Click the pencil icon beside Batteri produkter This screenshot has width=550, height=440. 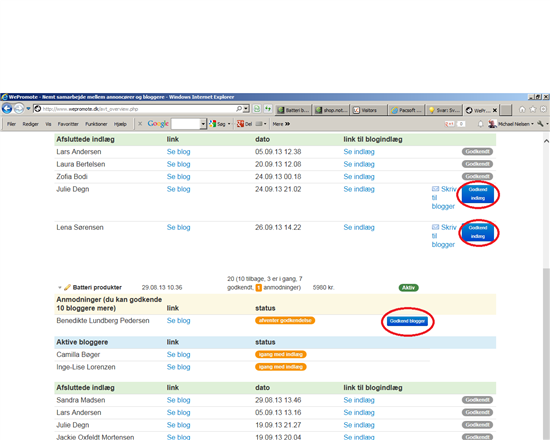tap(67, 287)
